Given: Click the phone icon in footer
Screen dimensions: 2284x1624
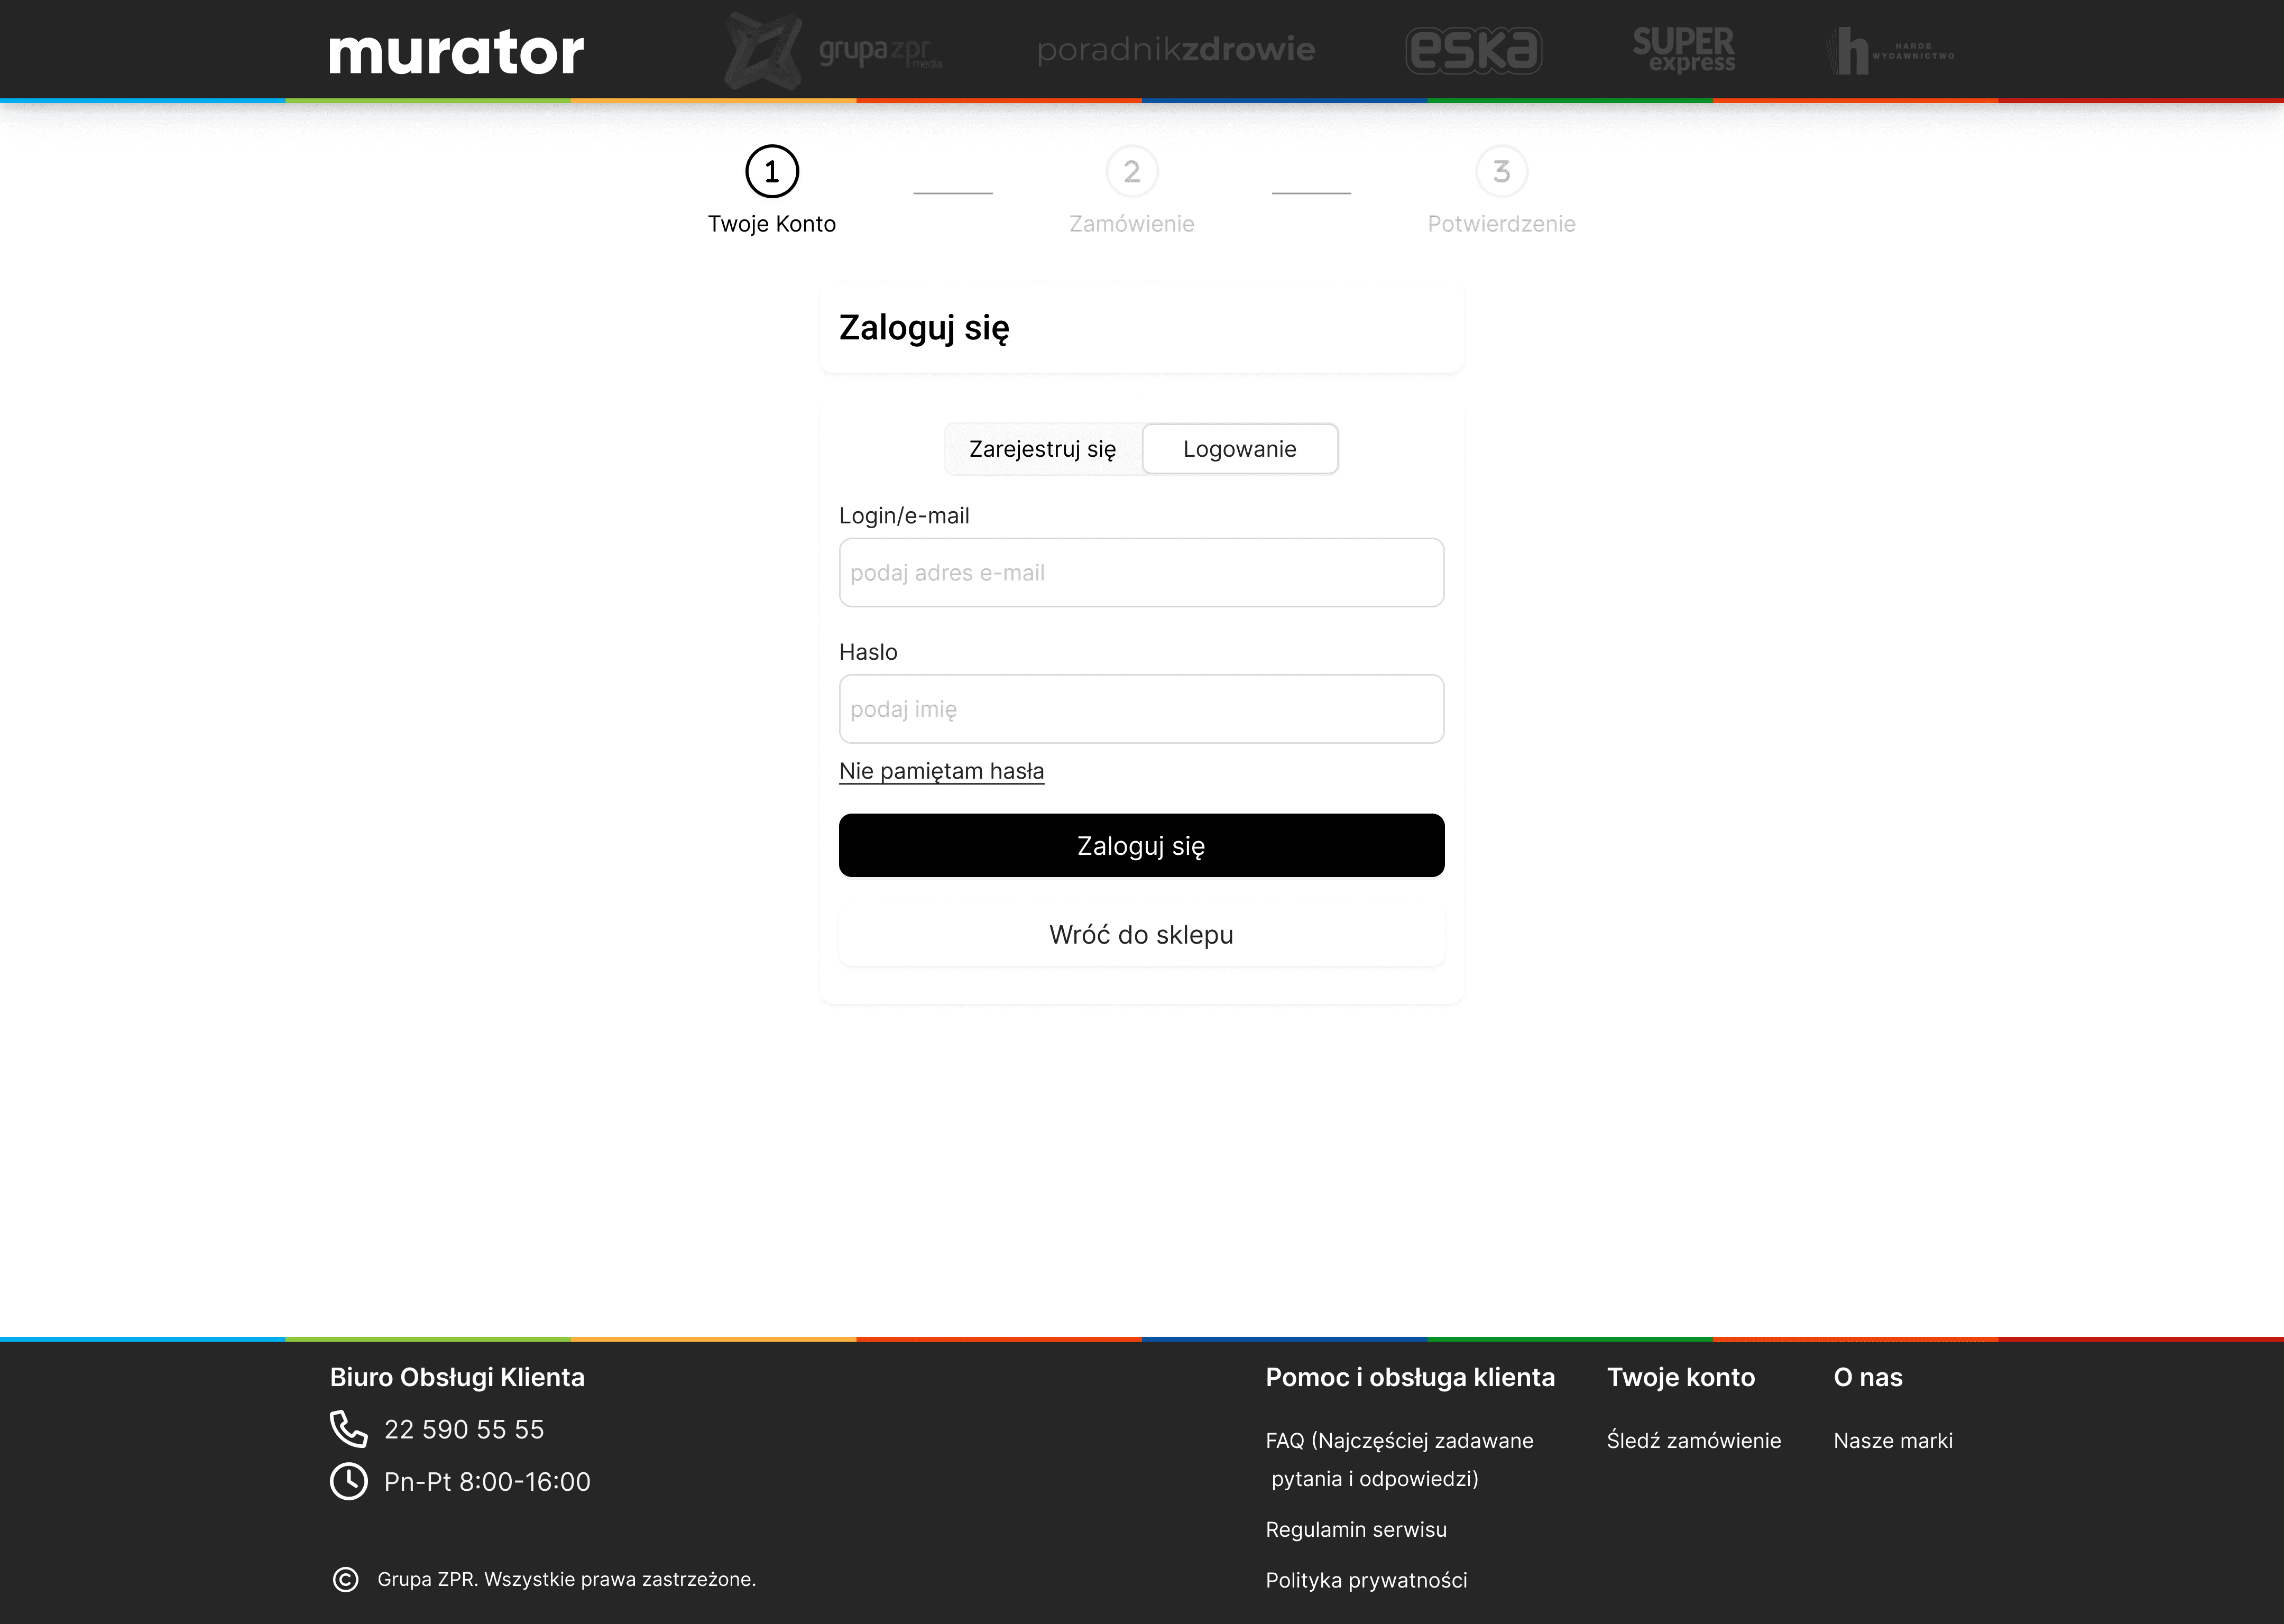Looking at the screenshot, I should click(348, 1429).
